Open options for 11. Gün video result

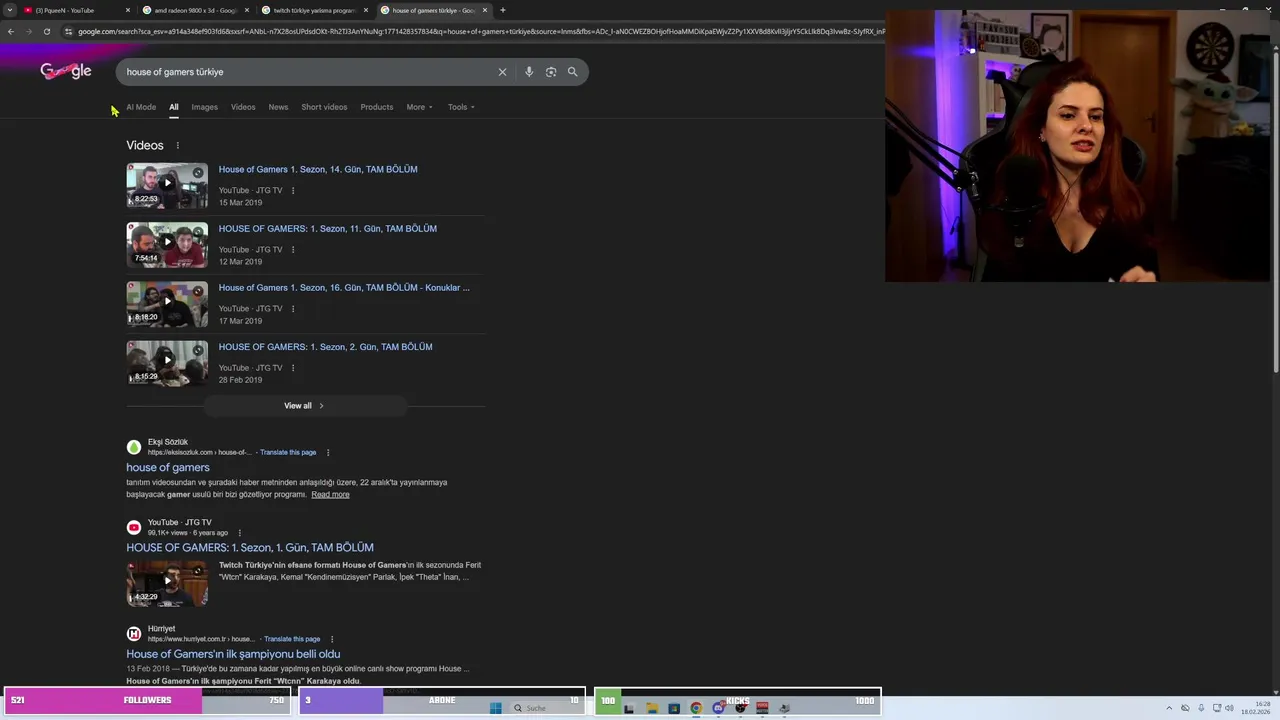pos(293,249)
